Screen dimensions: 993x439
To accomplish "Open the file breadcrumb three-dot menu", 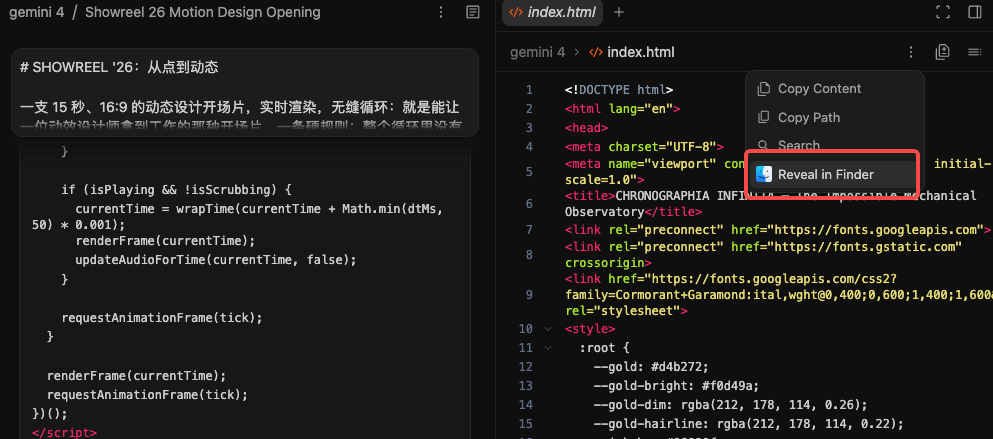I will point(911,52).
